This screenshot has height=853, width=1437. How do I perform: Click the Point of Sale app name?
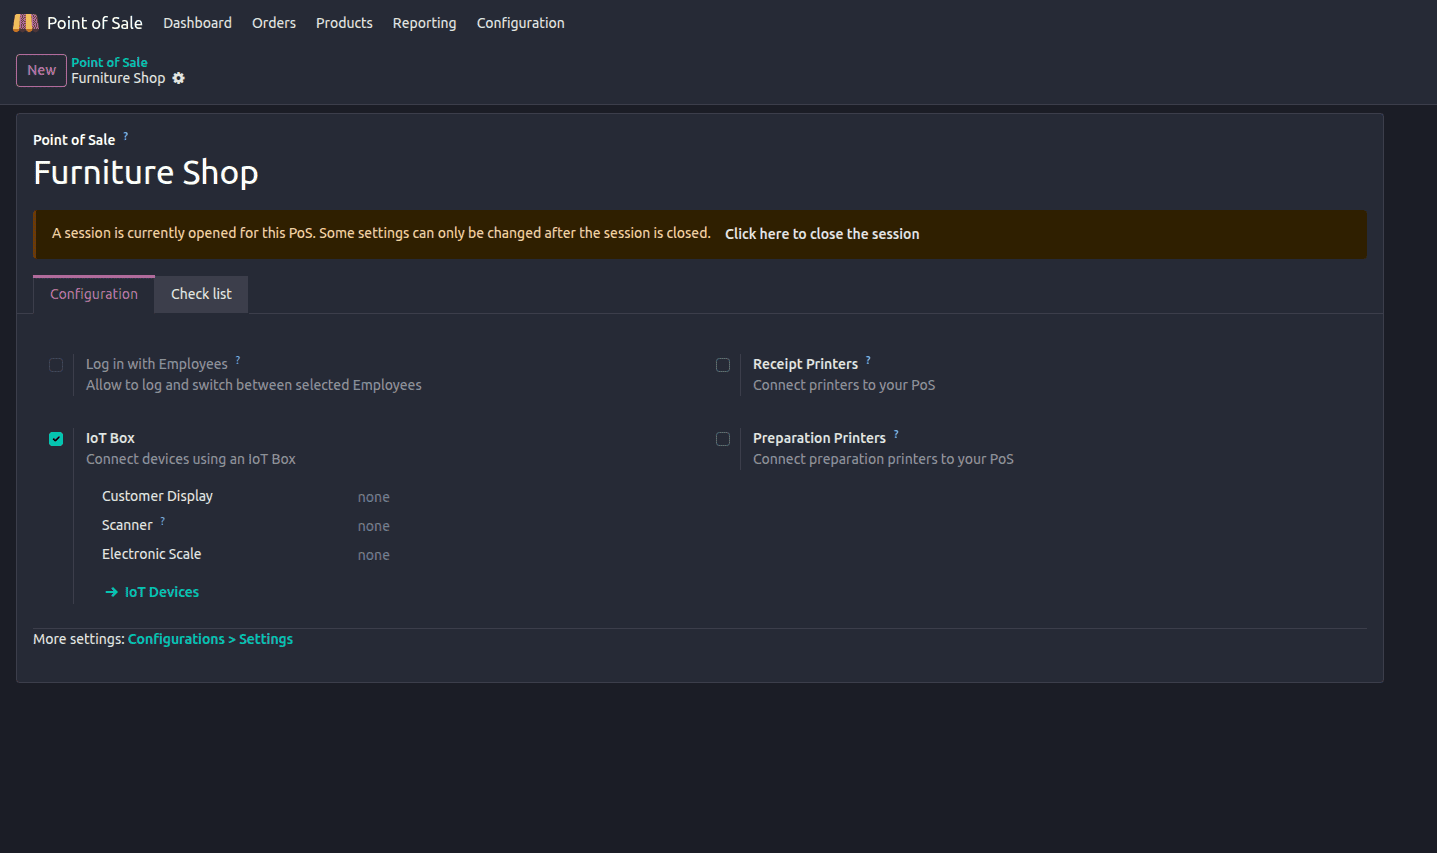95,22
